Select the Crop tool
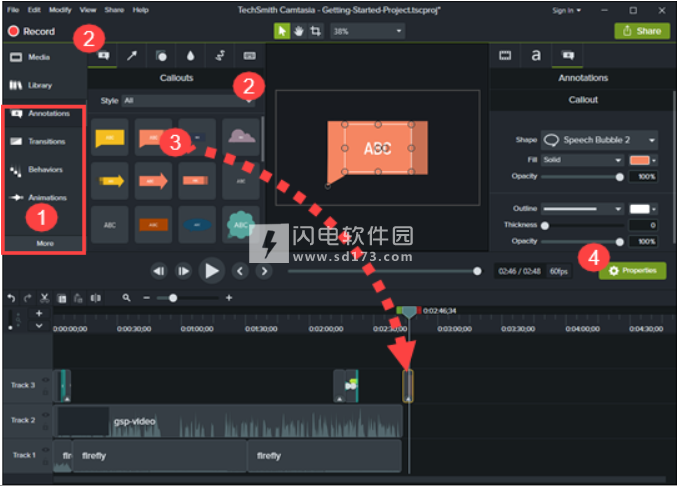The image size is (677, 486). (x=316, y=31)
